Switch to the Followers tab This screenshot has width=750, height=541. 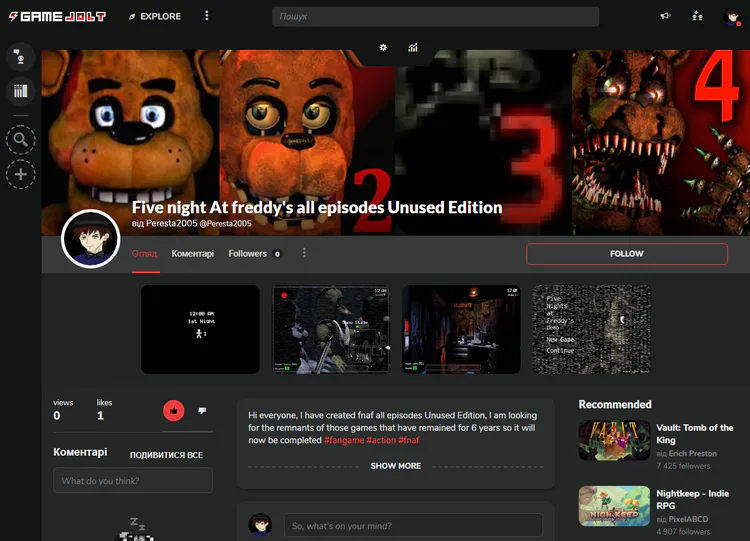point(255,254)
